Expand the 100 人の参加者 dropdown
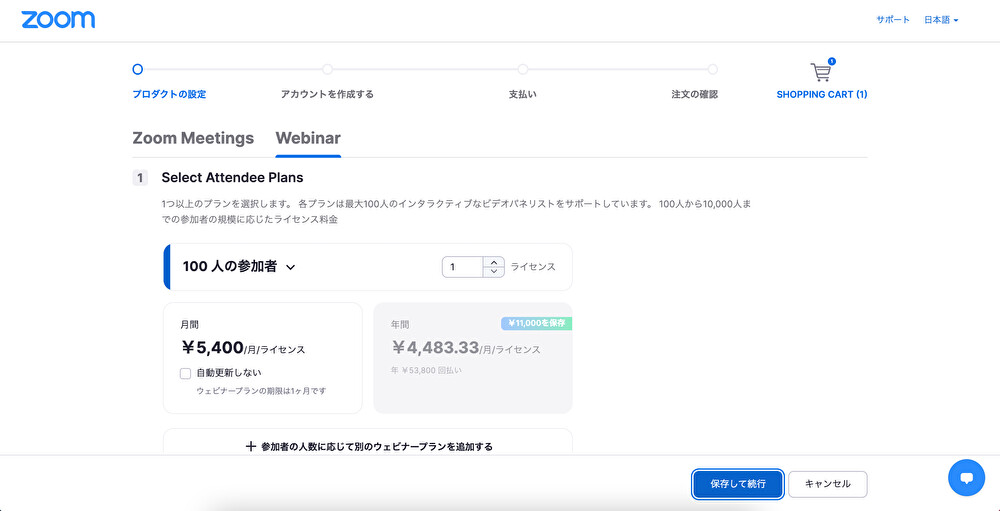The width and height of the screenshot is (1000, 511). coord(239,267)
